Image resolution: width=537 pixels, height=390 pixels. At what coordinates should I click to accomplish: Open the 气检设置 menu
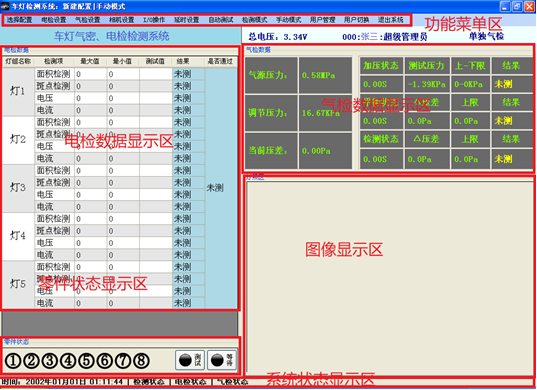point(88,20)
